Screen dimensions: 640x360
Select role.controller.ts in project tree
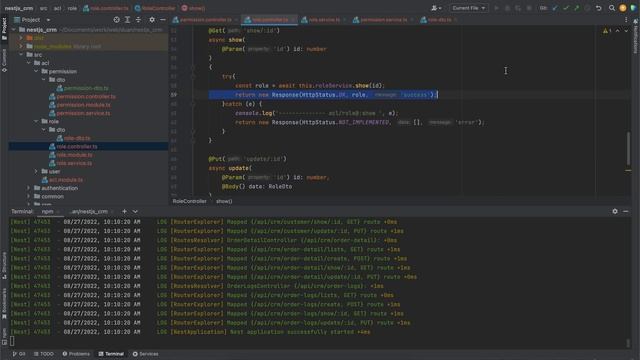77,147
